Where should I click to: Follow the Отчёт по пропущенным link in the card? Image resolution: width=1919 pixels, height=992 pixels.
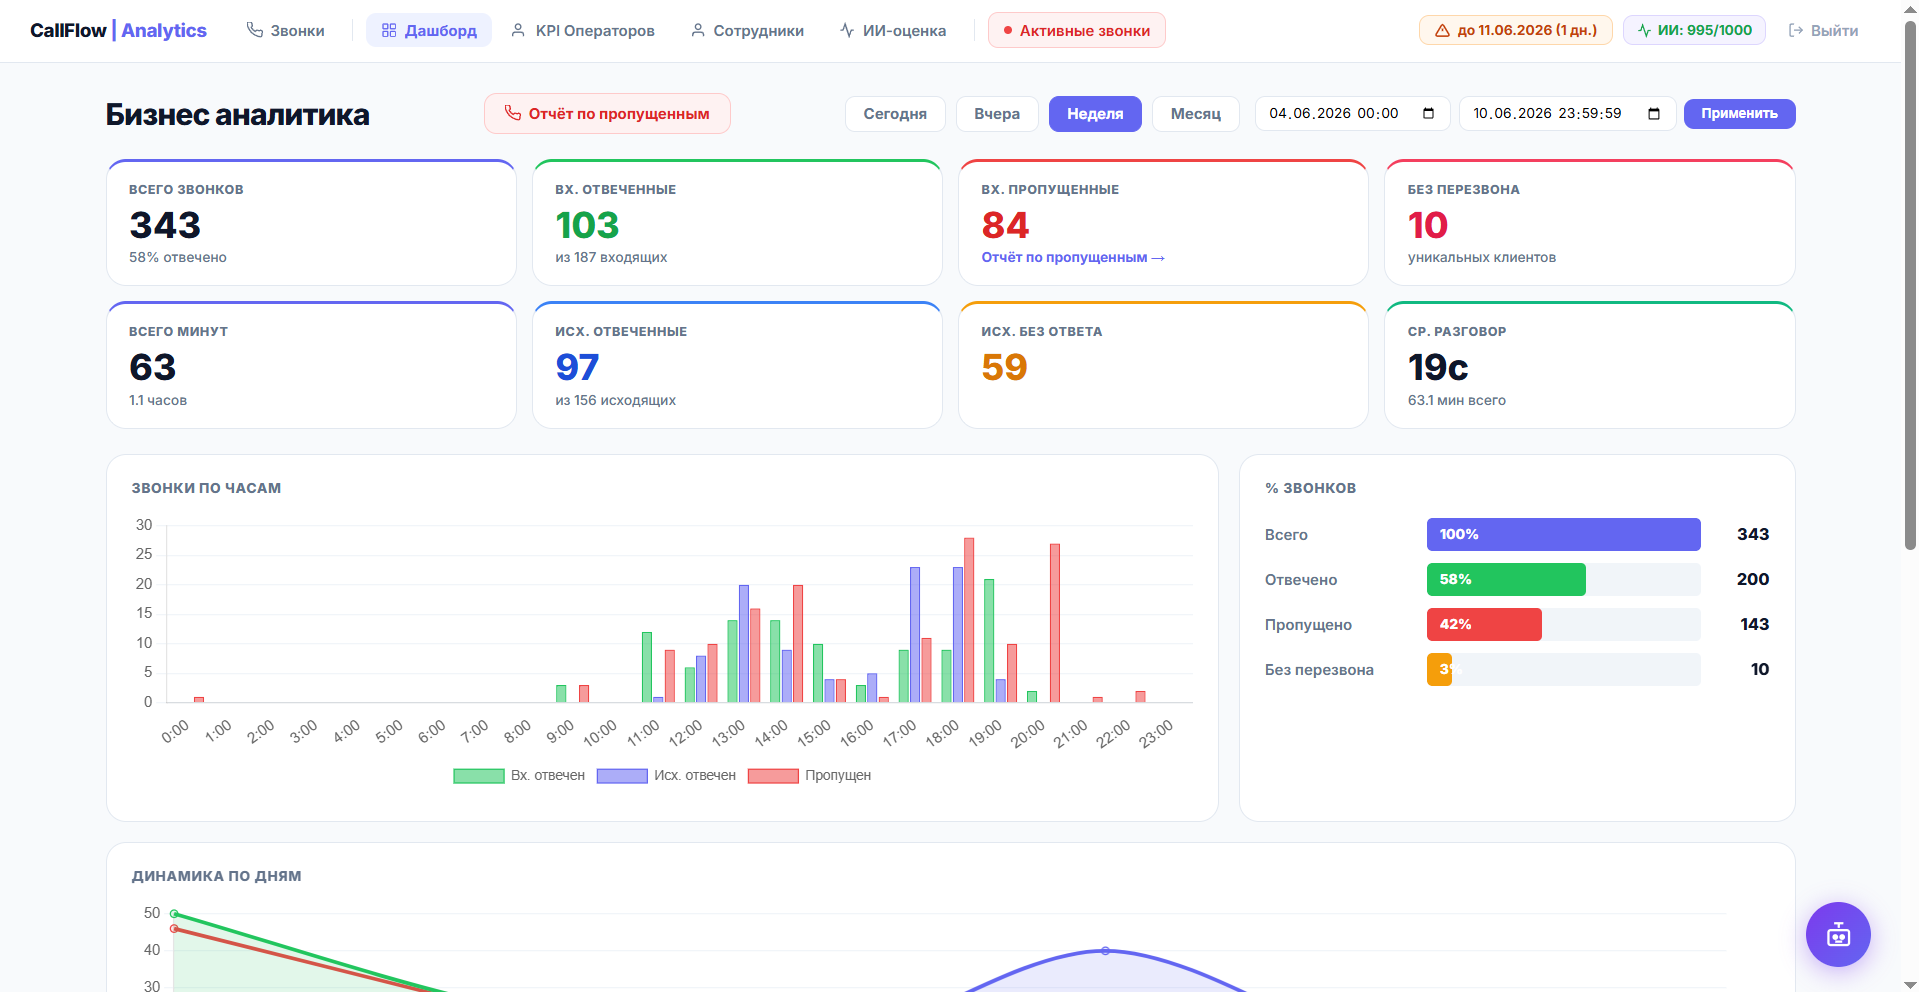pyautogui.click(x=1073, y=257)
